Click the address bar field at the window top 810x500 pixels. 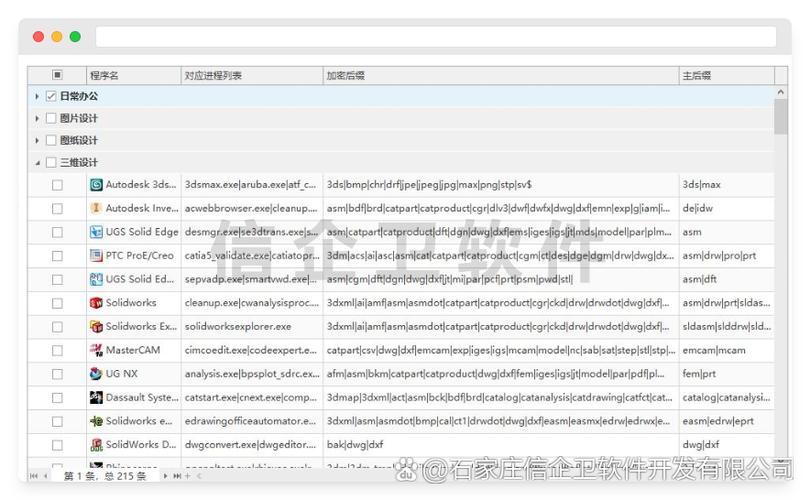[x=435, y=37]
